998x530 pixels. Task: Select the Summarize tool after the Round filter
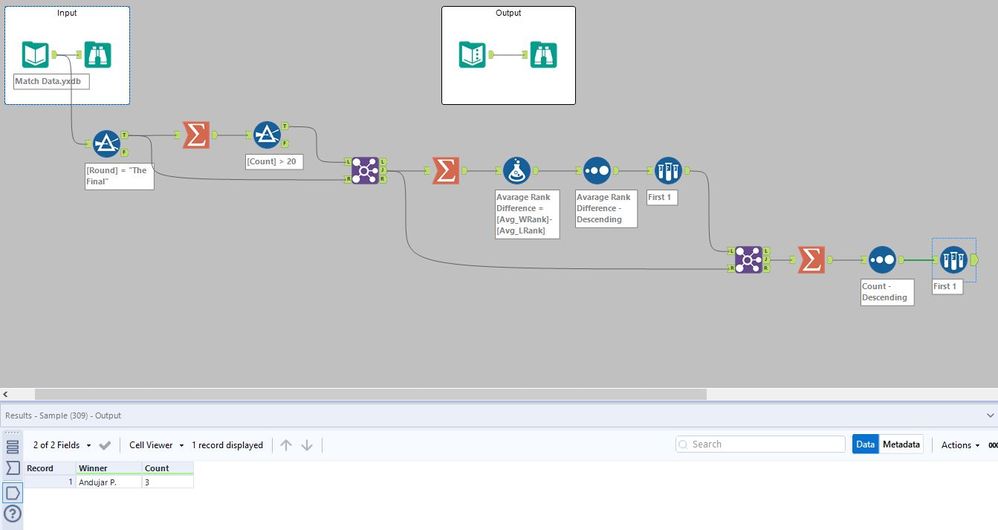(196, 135)
